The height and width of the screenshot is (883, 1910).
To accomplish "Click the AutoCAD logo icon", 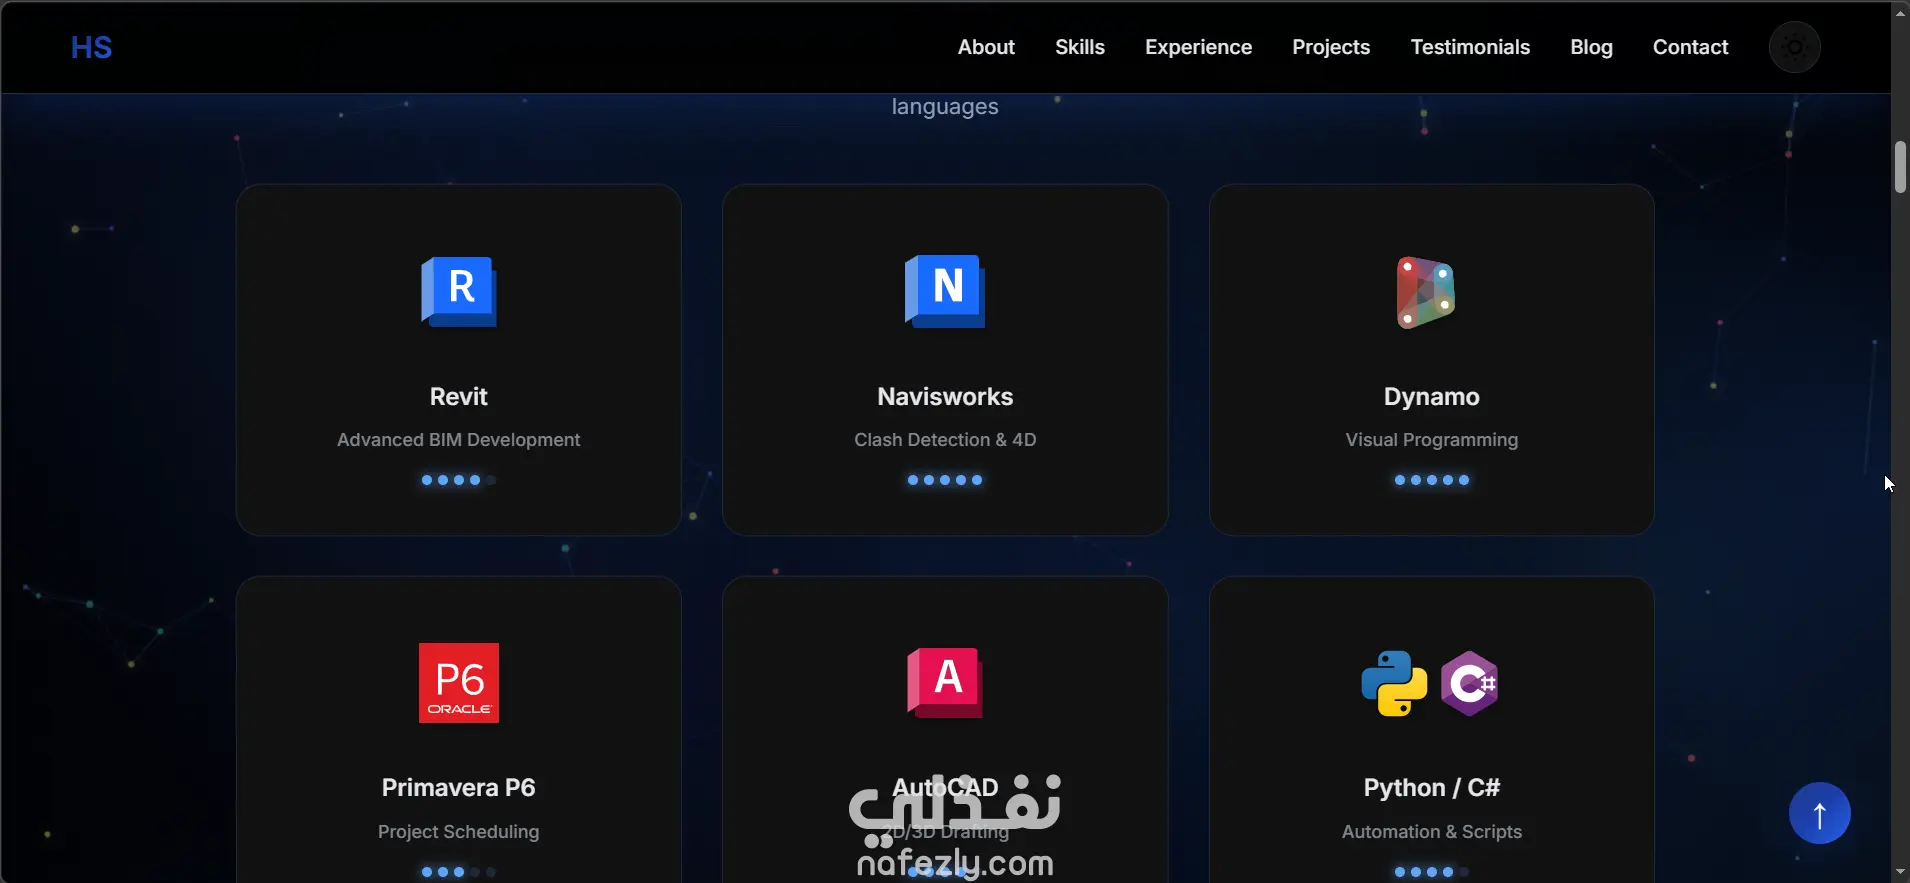I will tap(945, 683).
